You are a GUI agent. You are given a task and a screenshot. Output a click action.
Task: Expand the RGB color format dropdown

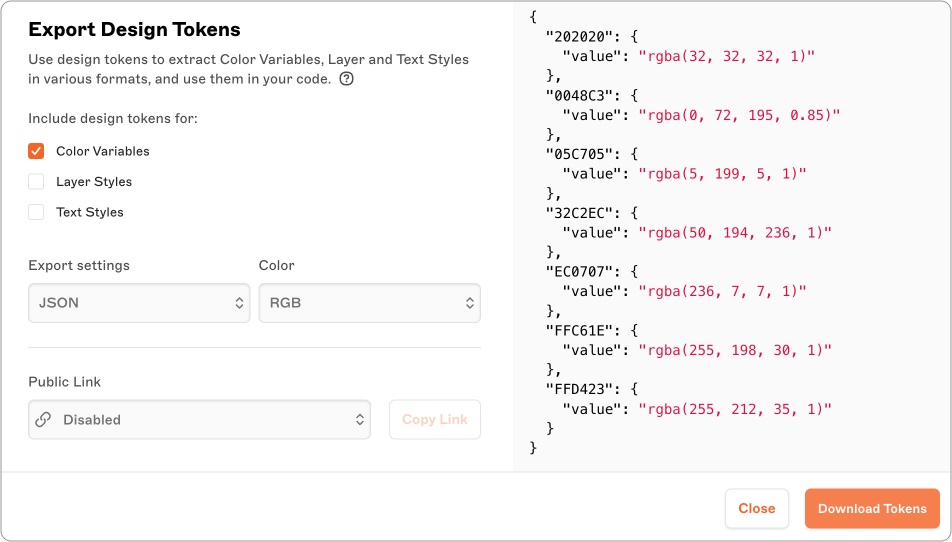click(x=368, y=303)
